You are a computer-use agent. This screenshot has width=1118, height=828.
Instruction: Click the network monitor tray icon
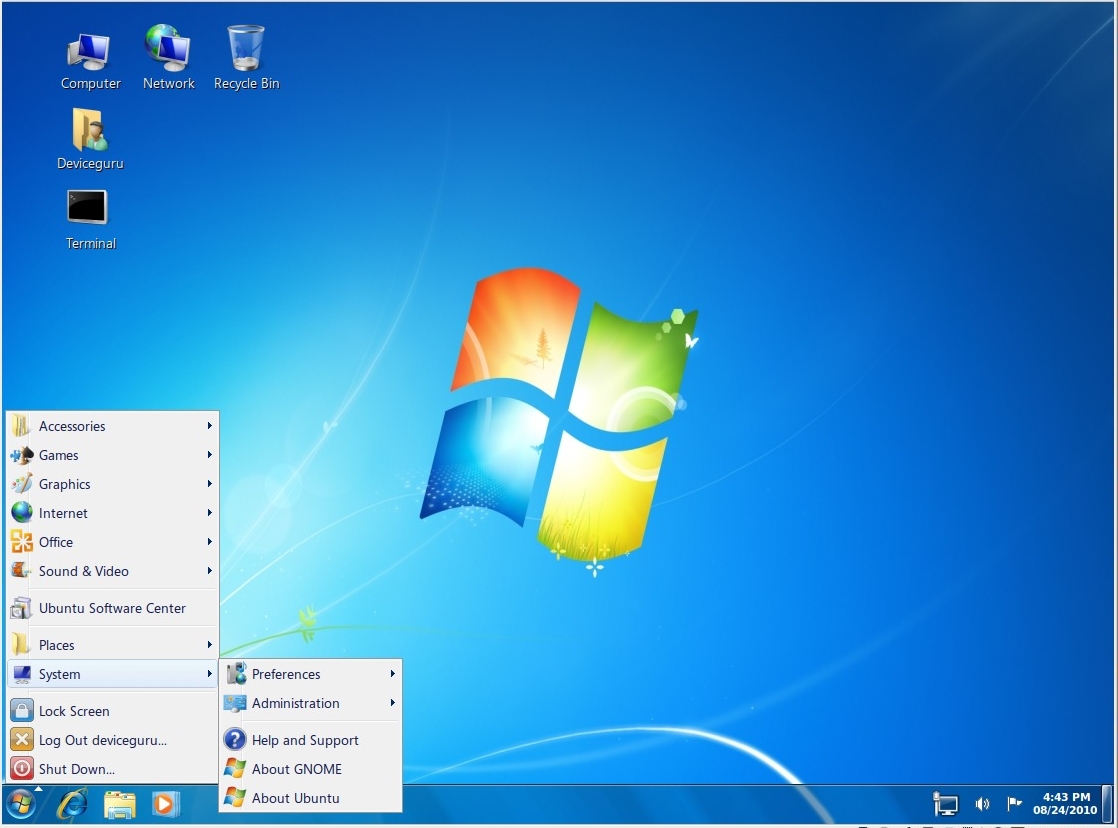945,804
